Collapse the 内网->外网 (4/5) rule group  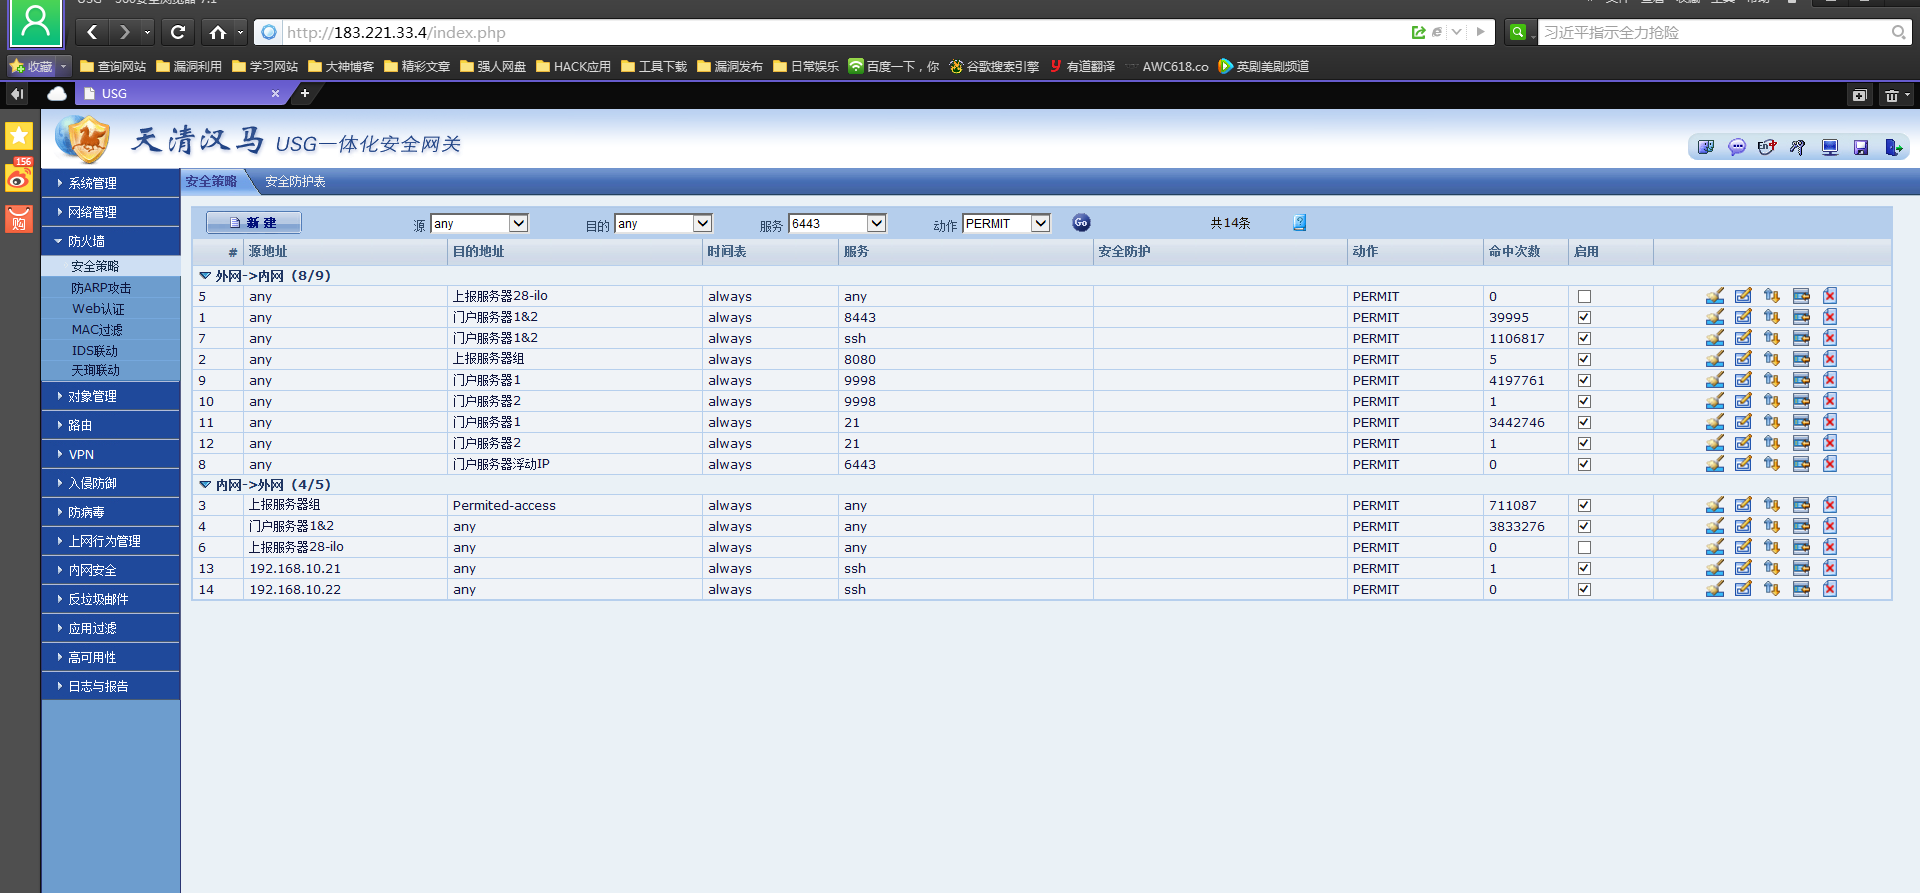point(205,485)
